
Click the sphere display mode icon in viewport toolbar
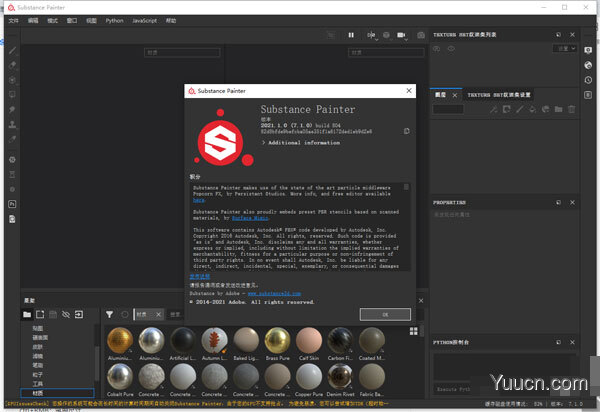(x=386, y=35)
